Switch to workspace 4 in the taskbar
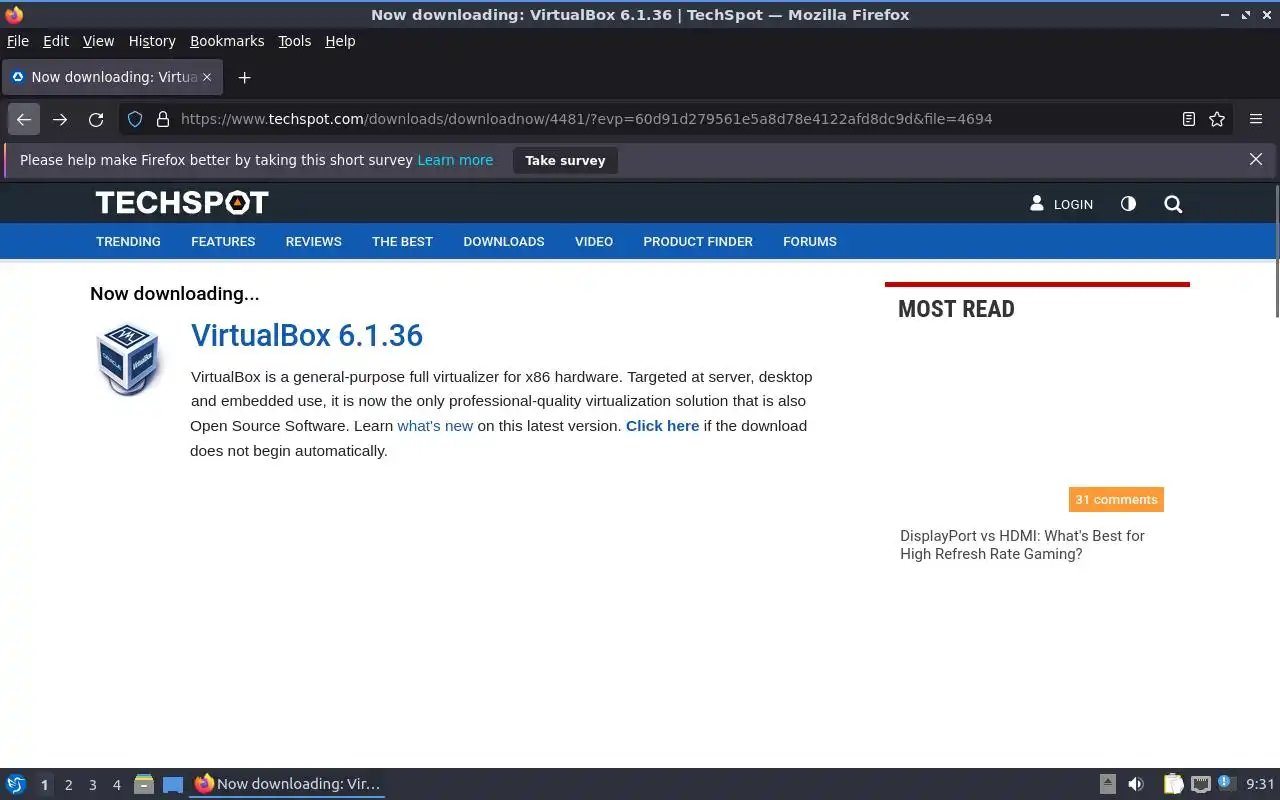 click(x=116, y=785)
